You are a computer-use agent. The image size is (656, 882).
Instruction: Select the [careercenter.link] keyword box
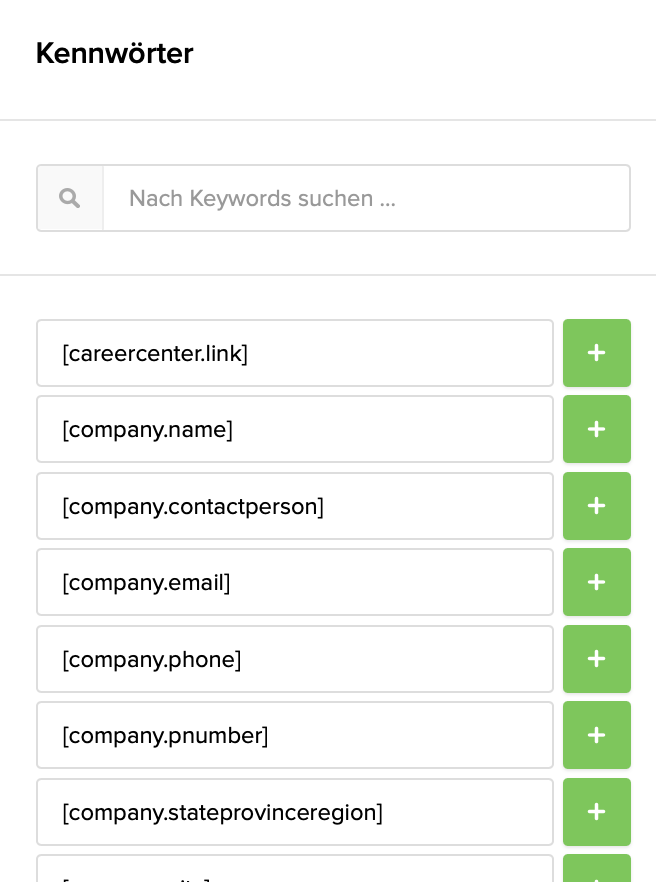[295, 353]
